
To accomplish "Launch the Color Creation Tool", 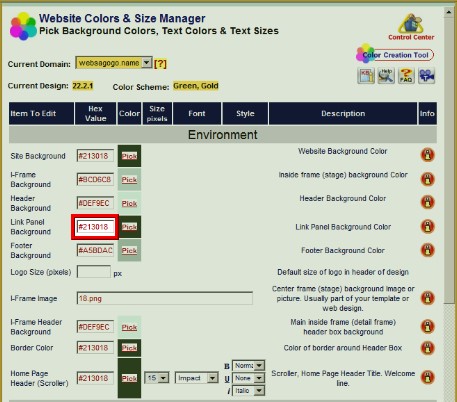I will click(395, 54).
